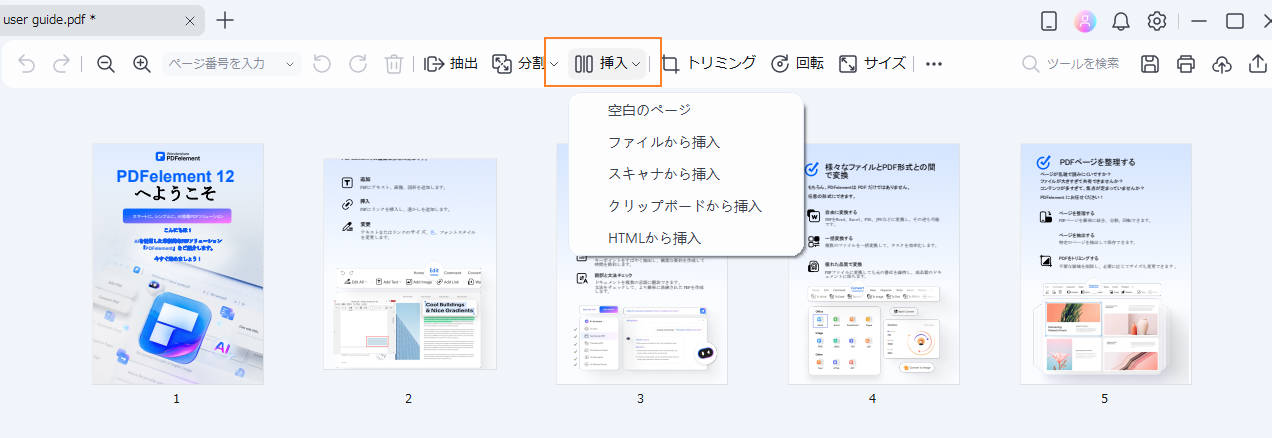Click the undo arrow icon

coord(27,64)
